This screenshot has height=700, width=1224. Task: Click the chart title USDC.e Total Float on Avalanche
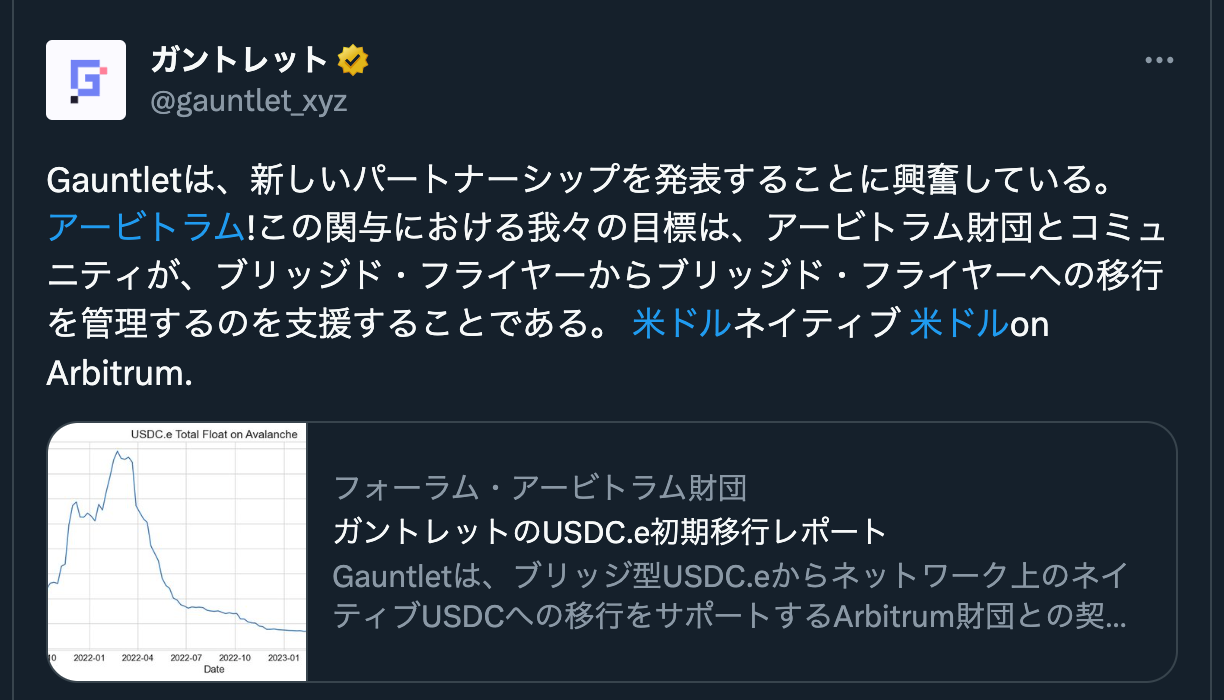[216, 434]
